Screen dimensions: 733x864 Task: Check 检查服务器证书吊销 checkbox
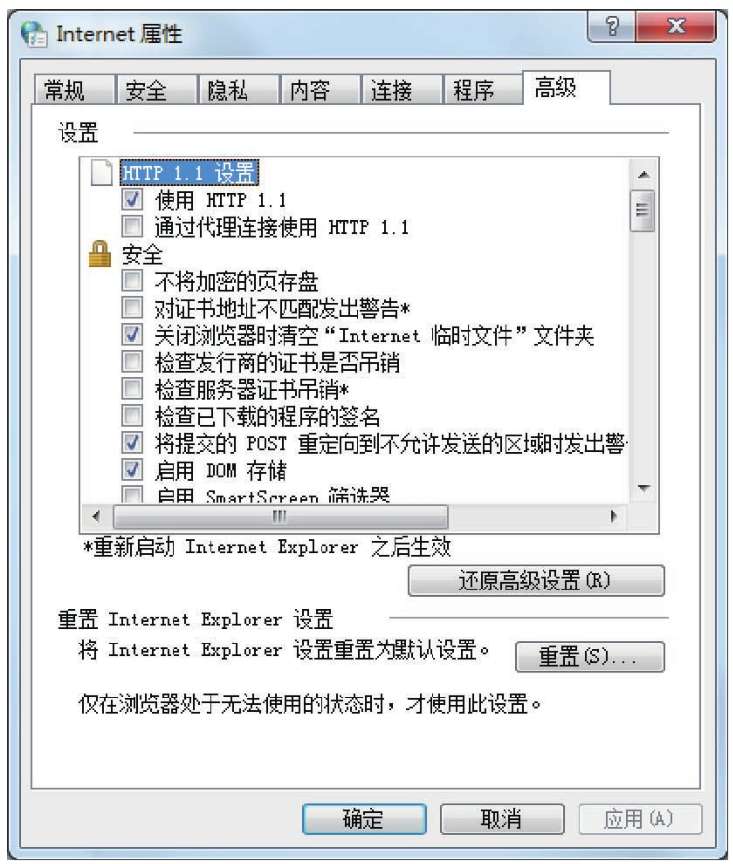(x=132, y=388)
